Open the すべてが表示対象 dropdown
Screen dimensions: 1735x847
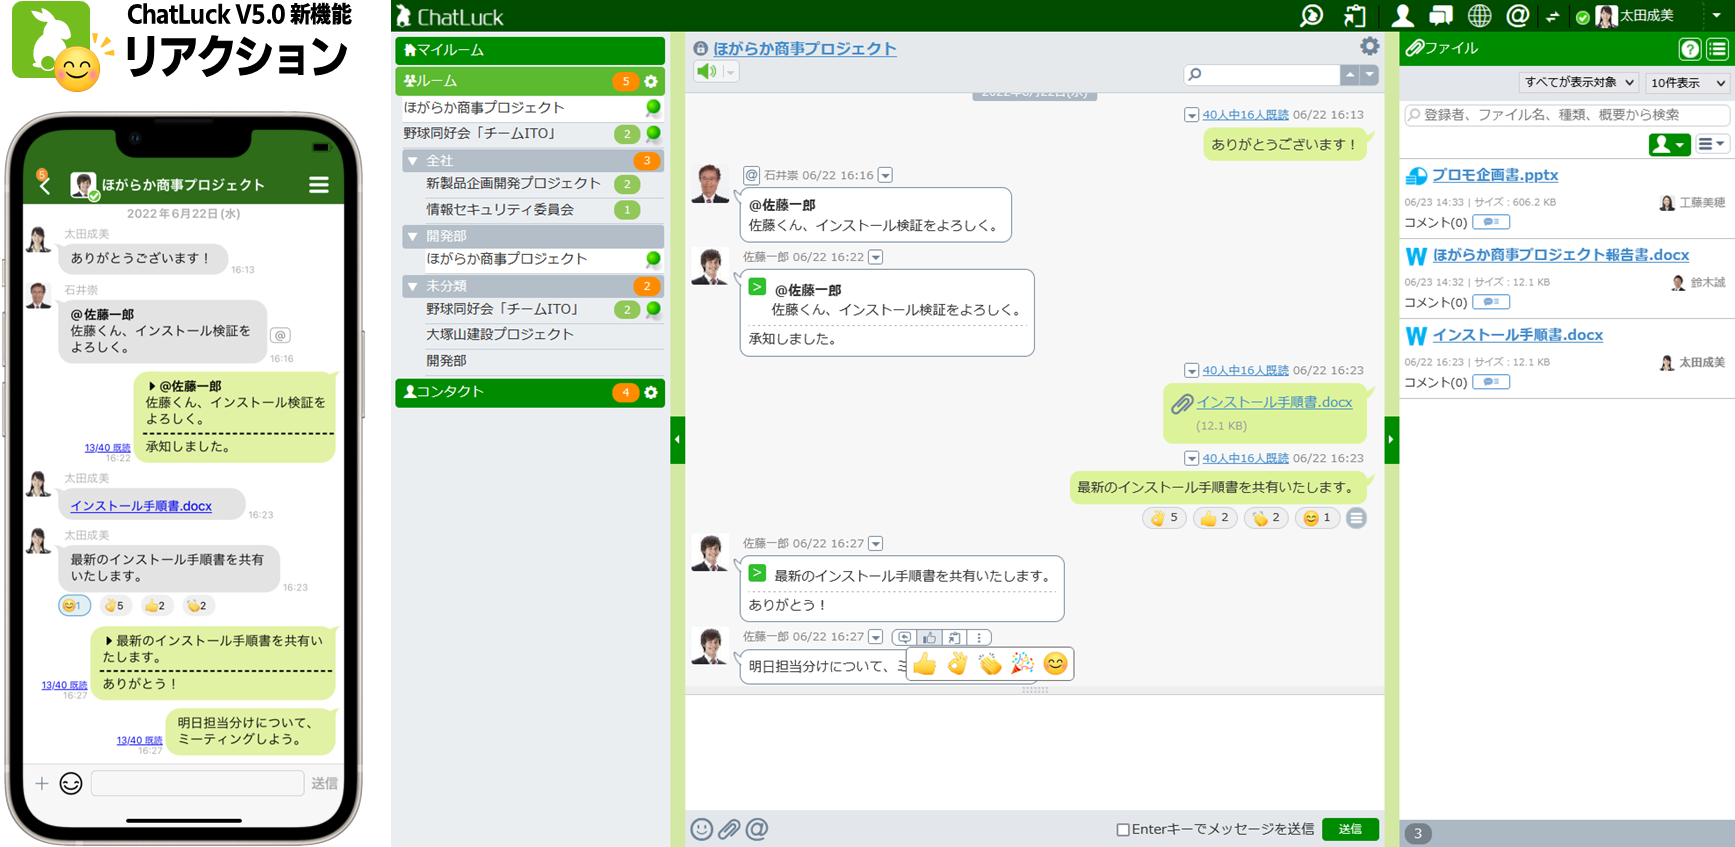[1579, 82]
